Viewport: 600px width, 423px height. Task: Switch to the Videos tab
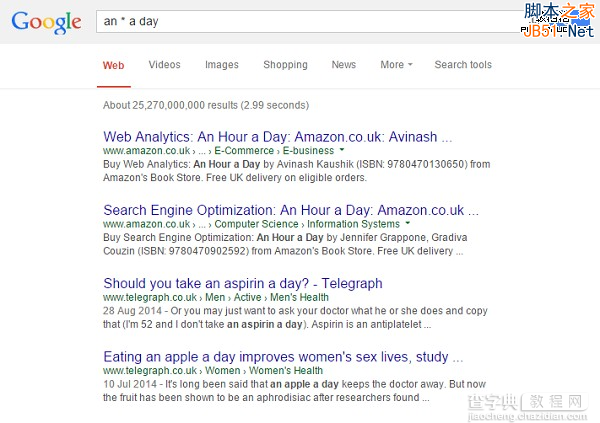tap(165, 65)
